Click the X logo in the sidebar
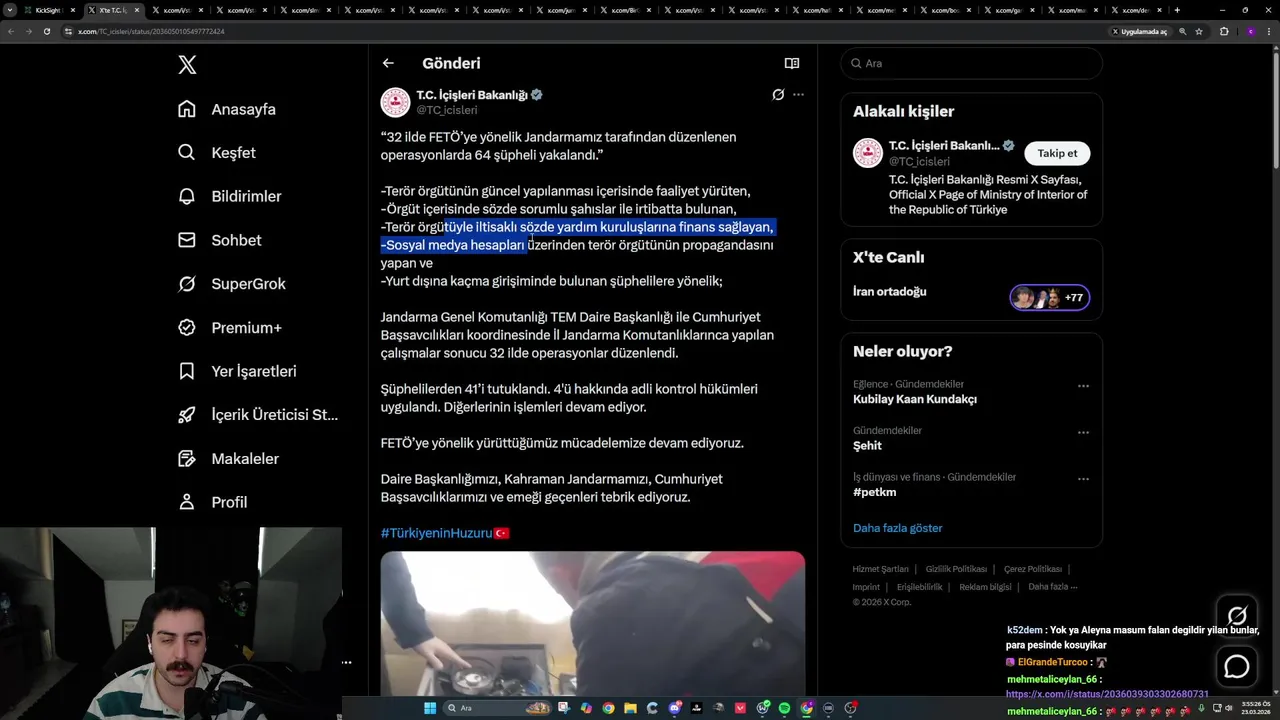 pos(187,65)
